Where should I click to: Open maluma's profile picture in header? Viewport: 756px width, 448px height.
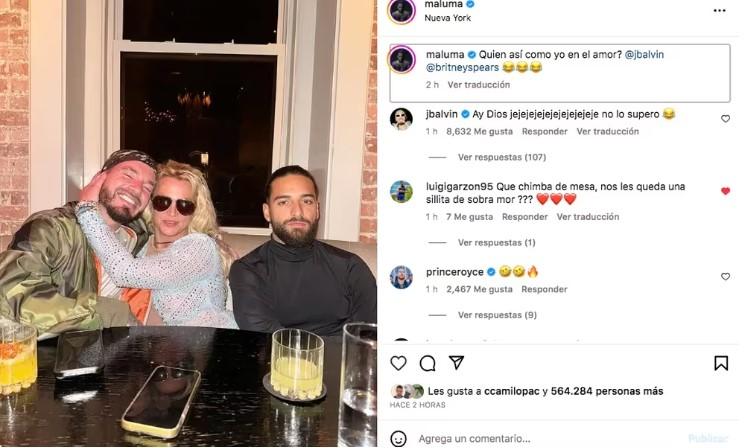pos(401,11)
